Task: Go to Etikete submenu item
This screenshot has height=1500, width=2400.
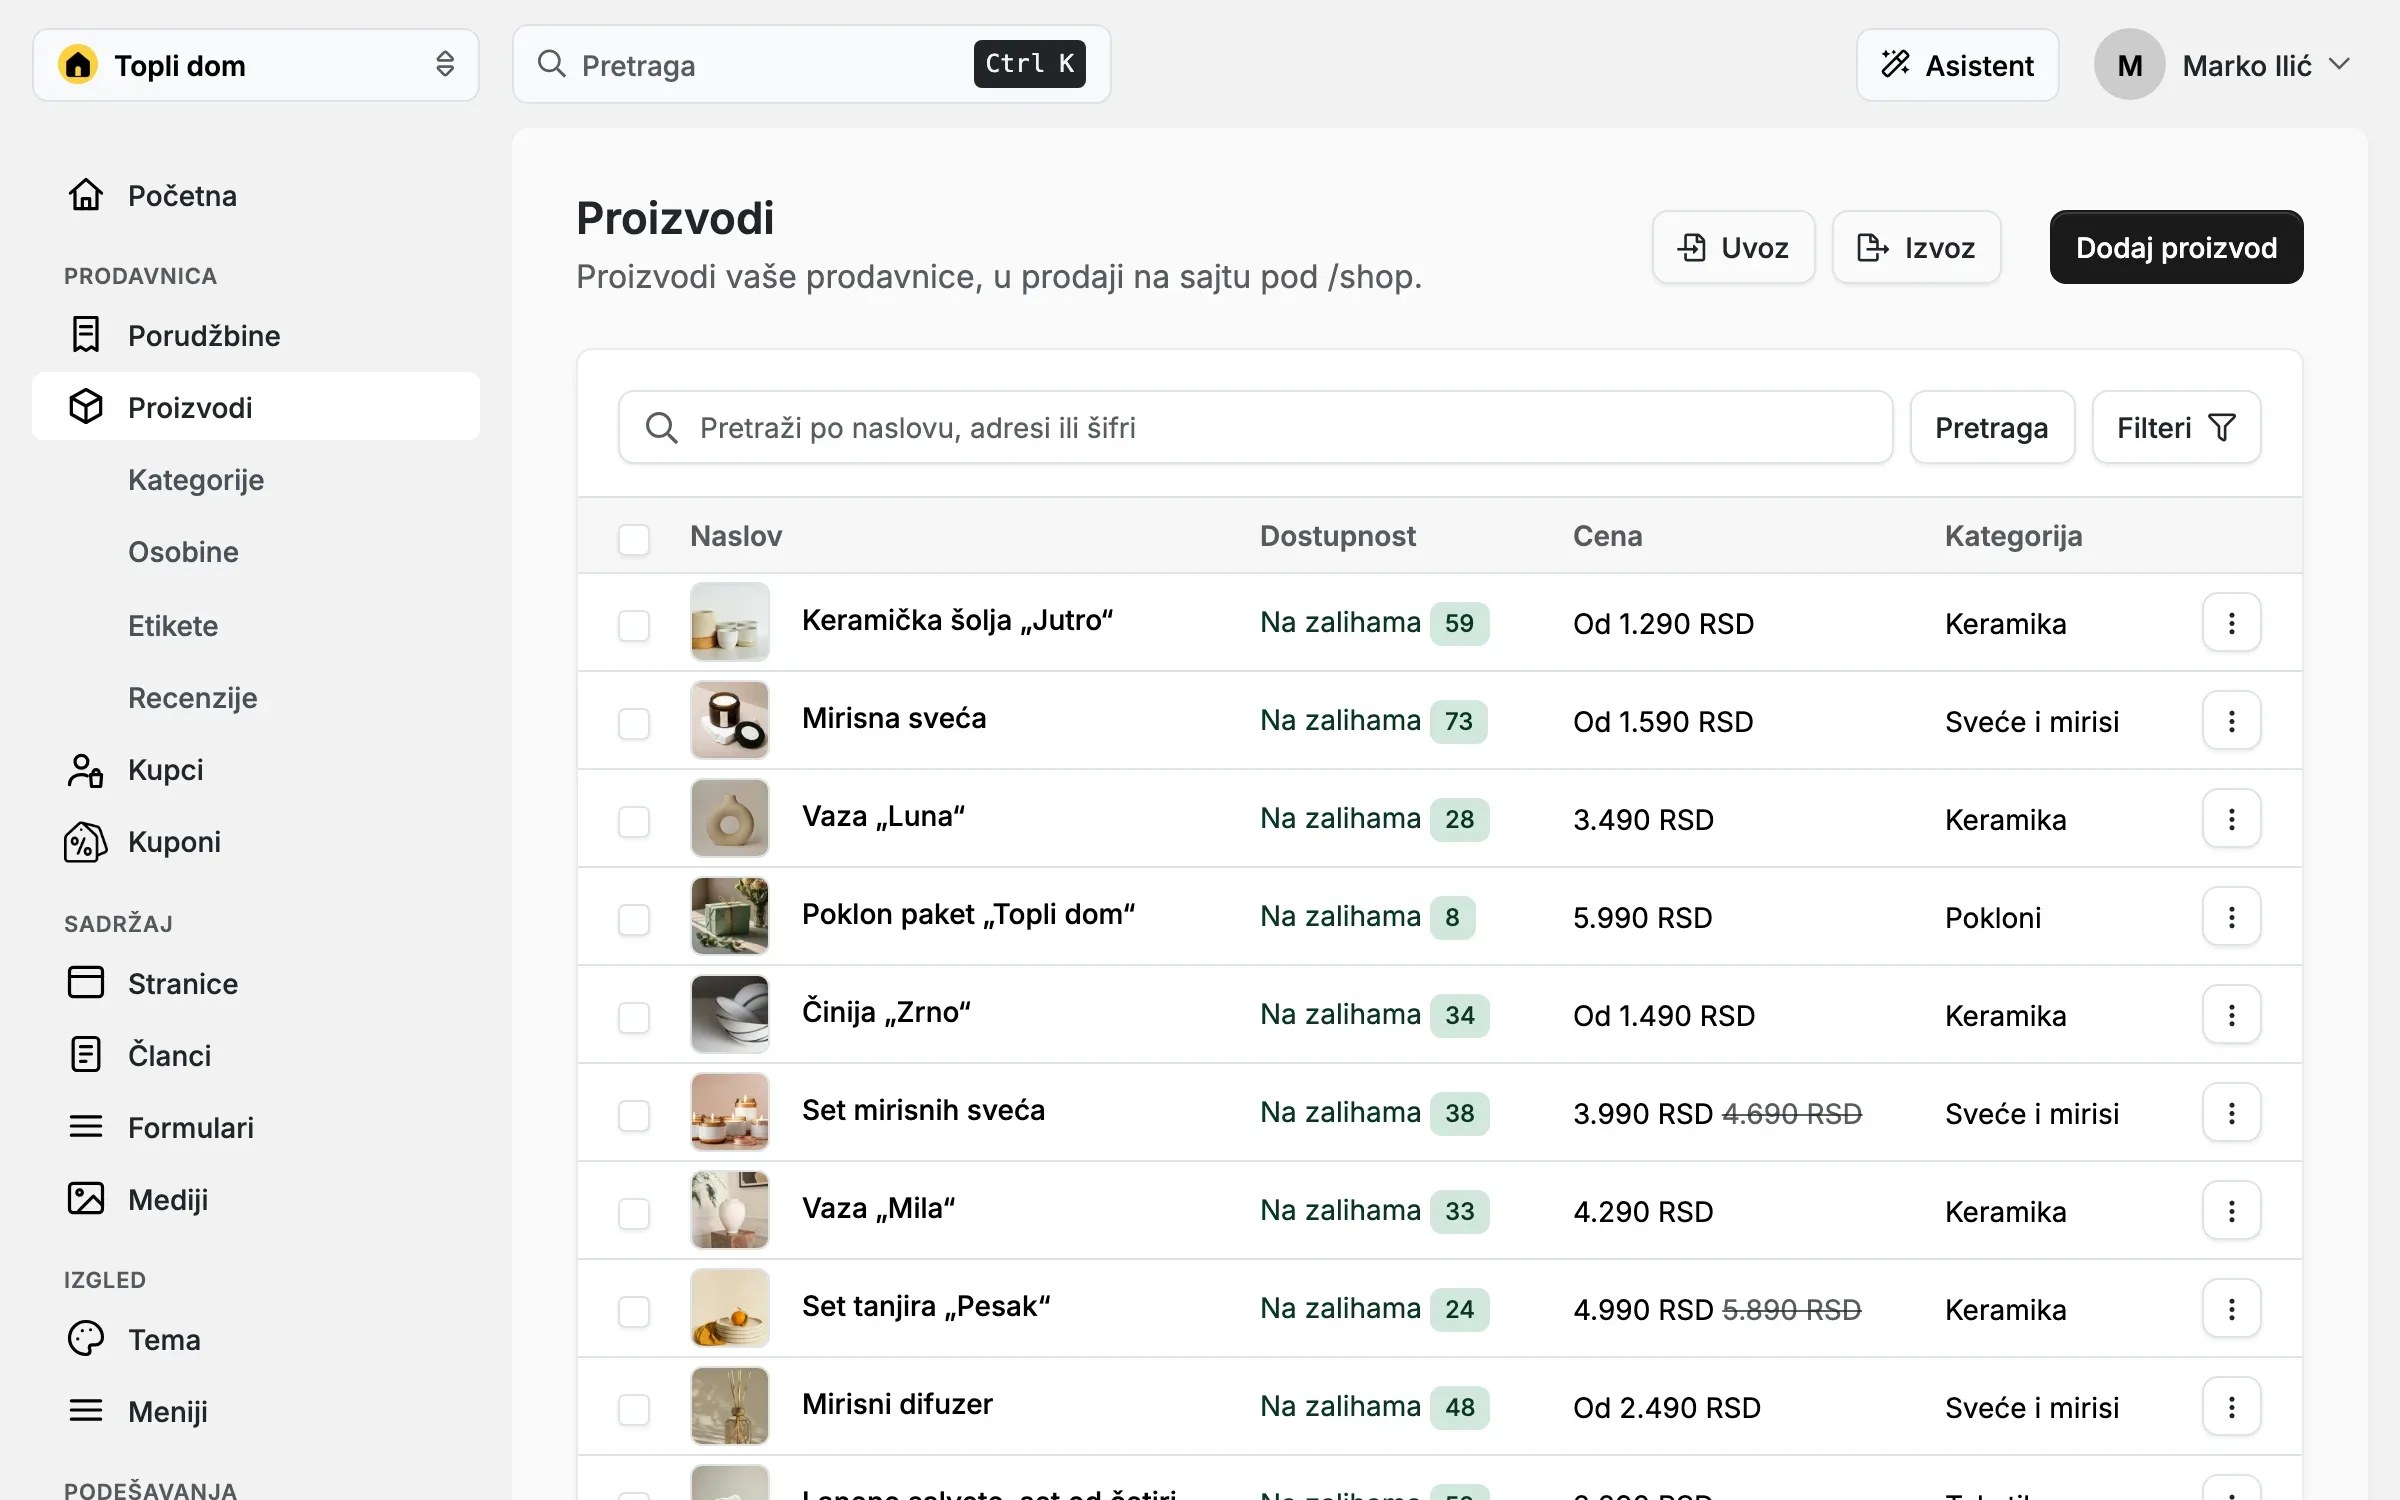Action: point(173,626)
